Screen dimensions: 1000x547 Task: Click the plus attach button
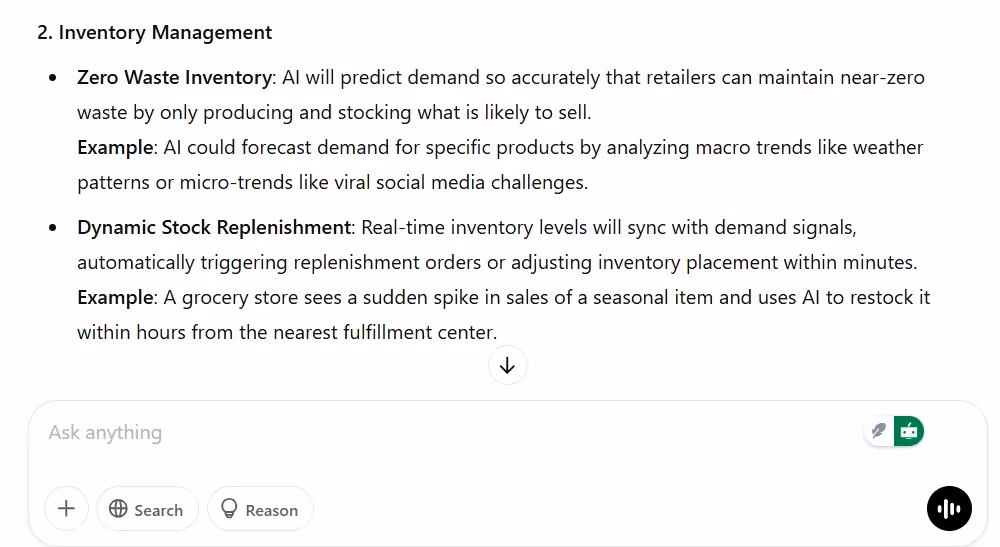click(x=66, y=509)
